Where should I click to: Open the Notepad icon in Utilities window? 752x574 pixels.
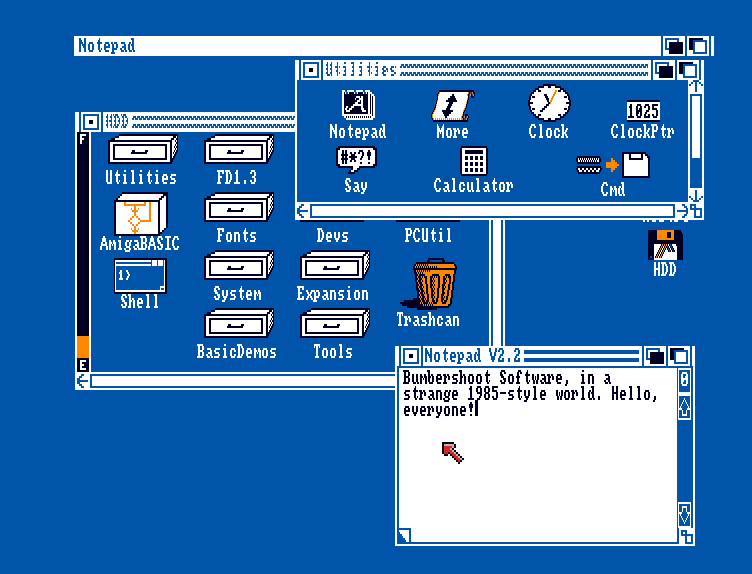(x=357, y=105)
